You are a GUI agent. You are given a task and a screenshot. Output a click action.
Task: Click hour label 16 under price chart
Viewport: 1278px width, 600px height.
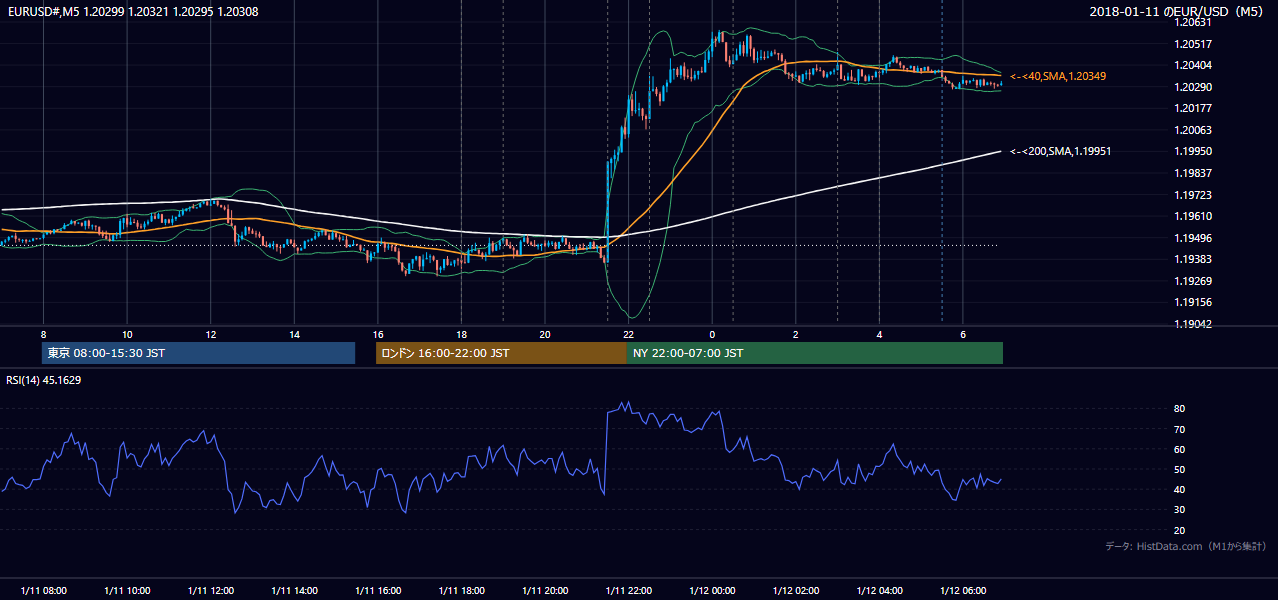coord(377,334)
